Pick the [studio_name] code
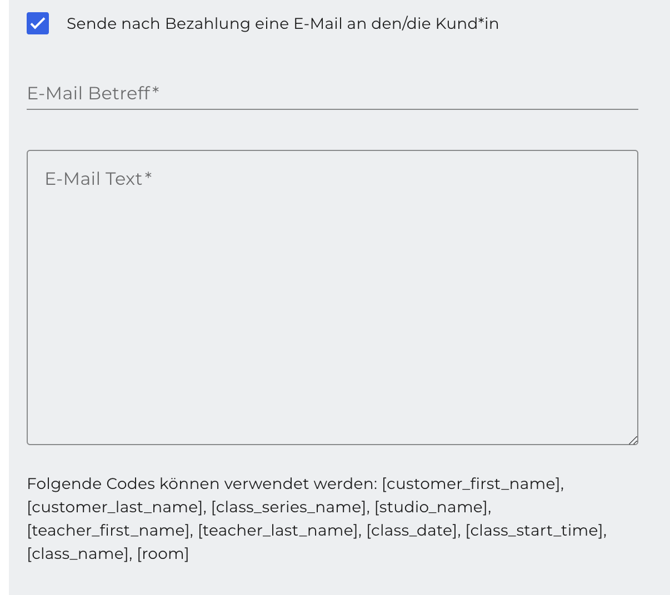The height and width of the screenshot is (595, 670). [x=431, y=507]
